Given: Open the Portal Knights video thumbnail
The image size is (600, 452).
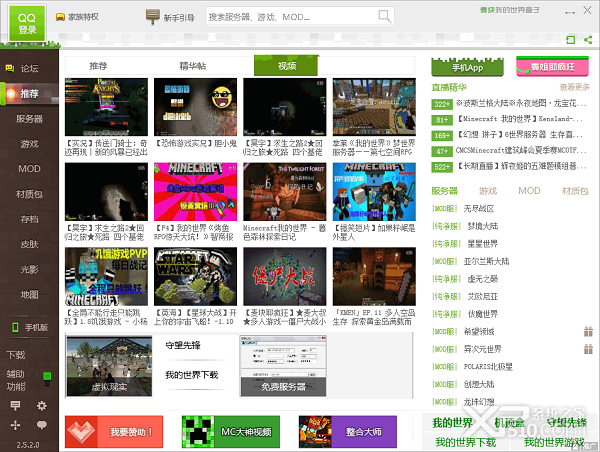Looking at the screenshot, I should pos(106,107).
